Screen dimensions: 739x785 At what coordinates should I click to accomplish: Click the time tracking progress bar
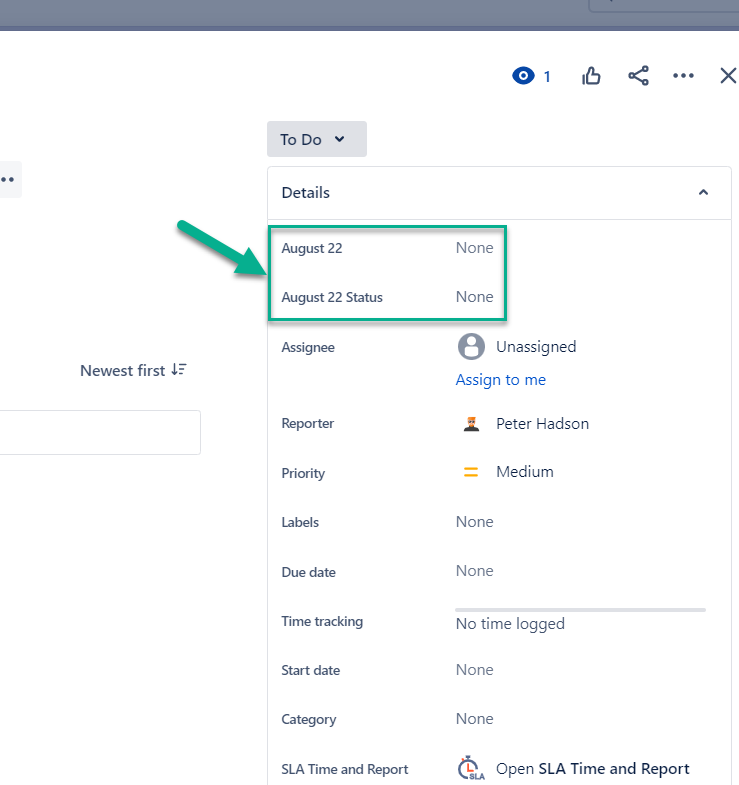(580, 610)
